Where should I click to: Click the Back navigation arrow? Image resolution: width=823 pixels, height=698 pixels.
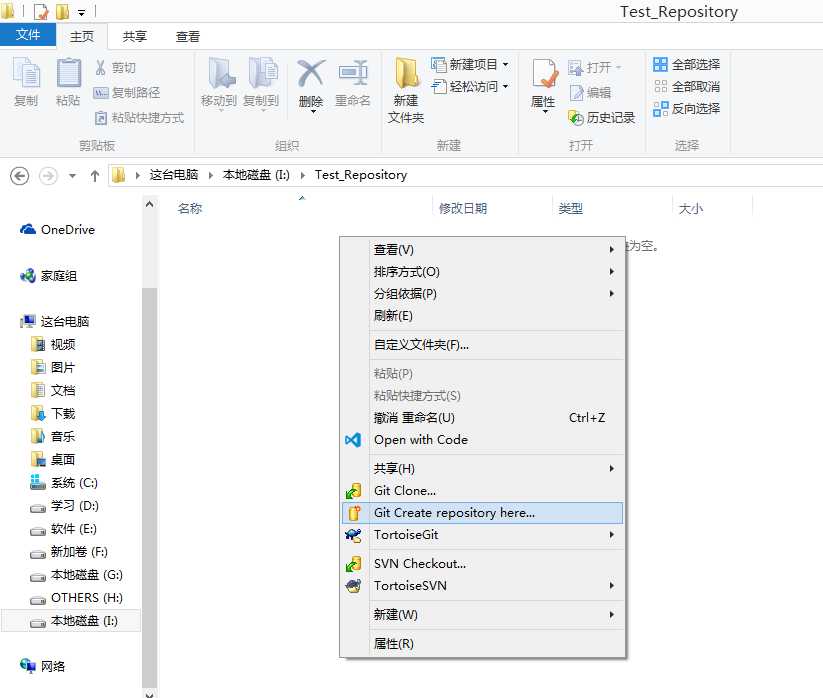point(20,175)
